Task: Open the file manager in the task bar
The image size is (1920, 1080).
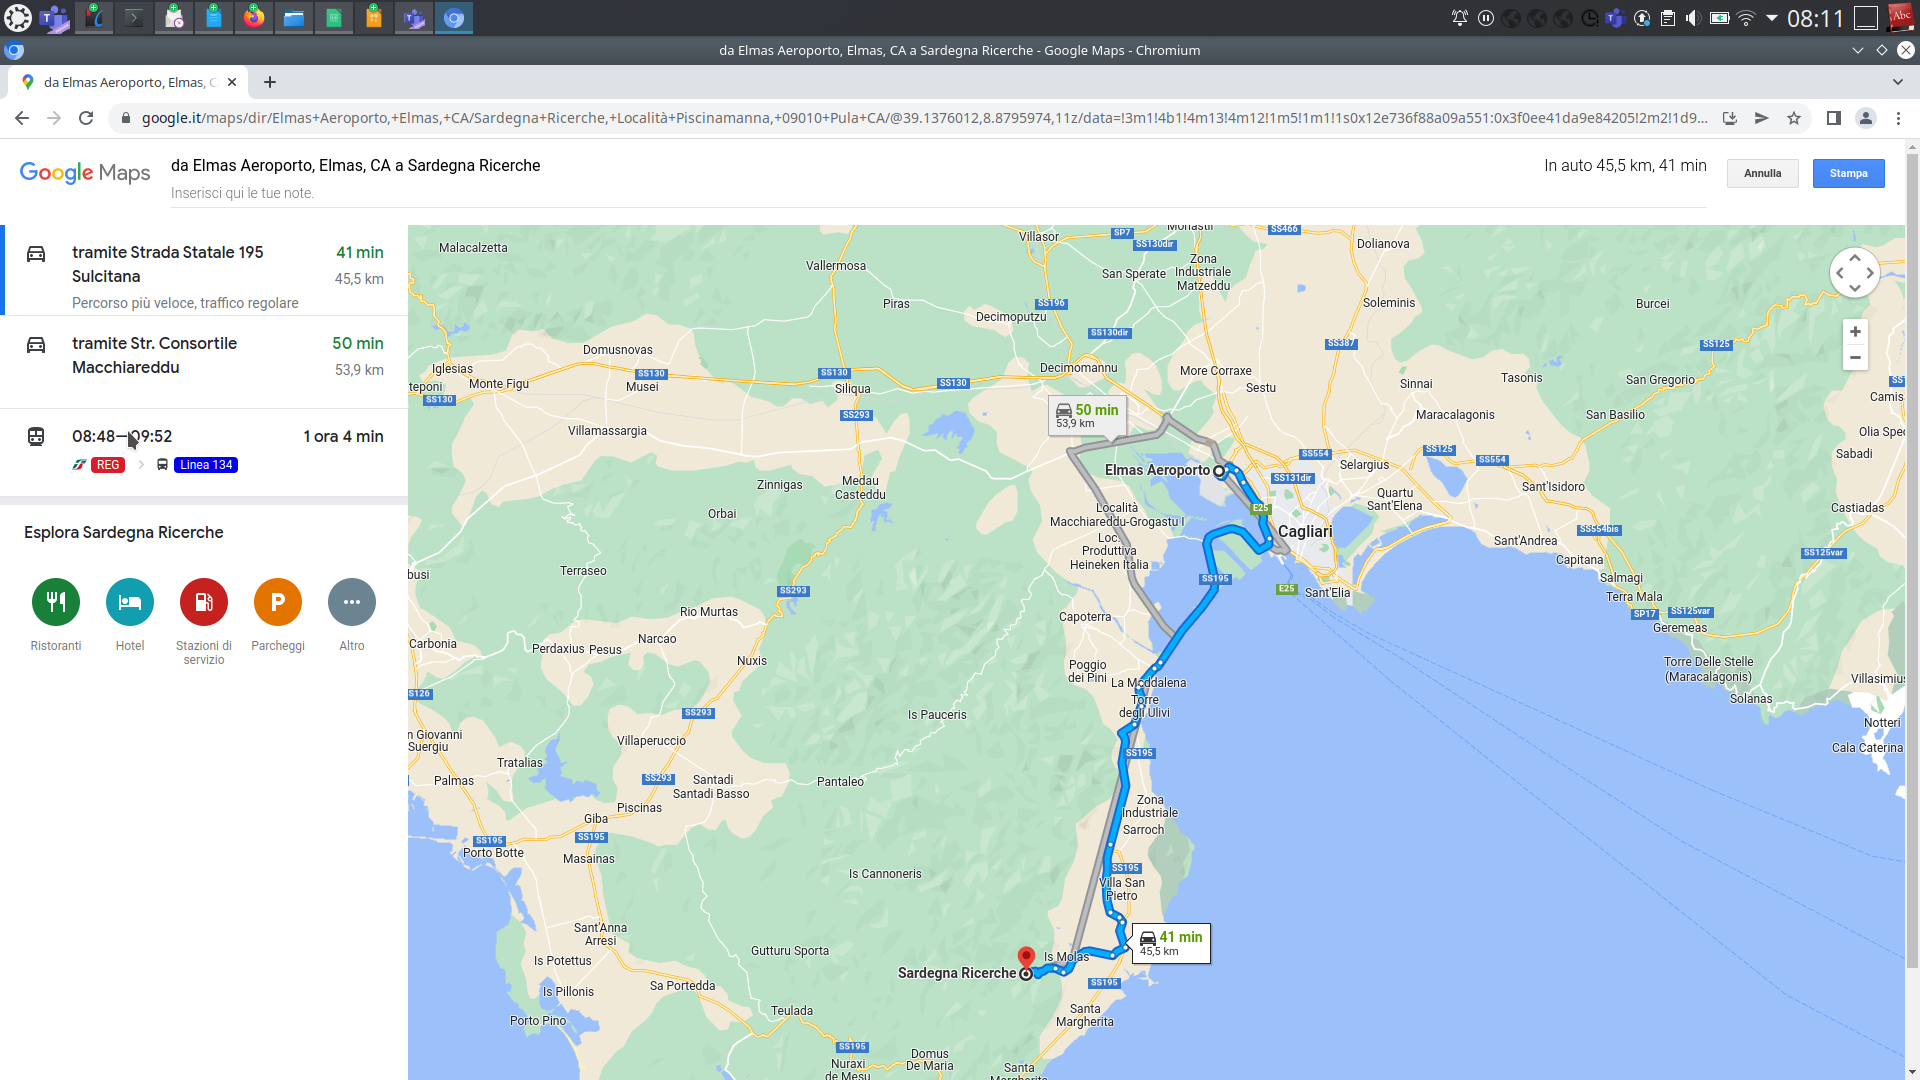Action: tap(294, 17)
